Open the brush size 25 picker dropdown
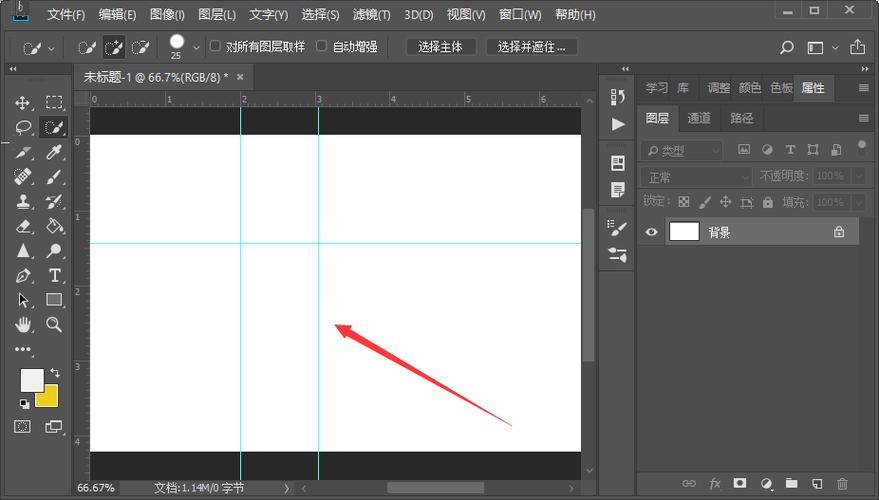 tap(196, 48)
